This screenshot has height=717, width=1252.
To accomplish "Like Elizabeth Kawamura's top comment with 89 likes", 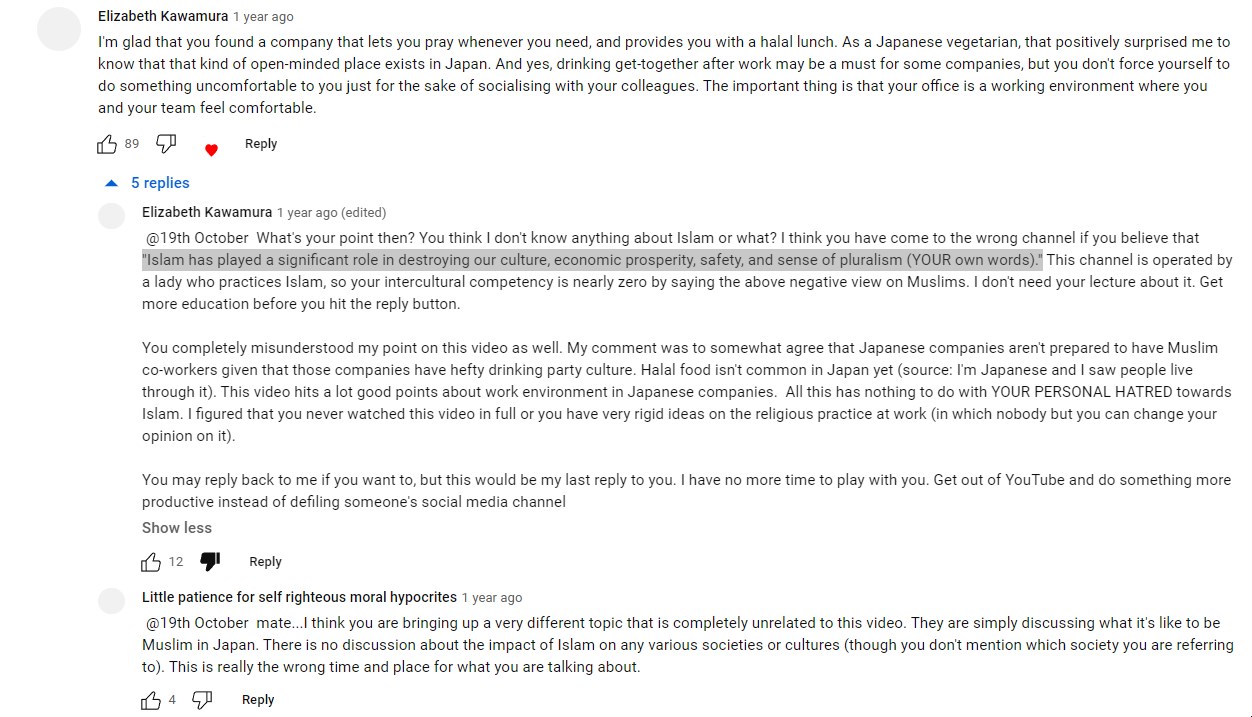I will pos(107,145).
